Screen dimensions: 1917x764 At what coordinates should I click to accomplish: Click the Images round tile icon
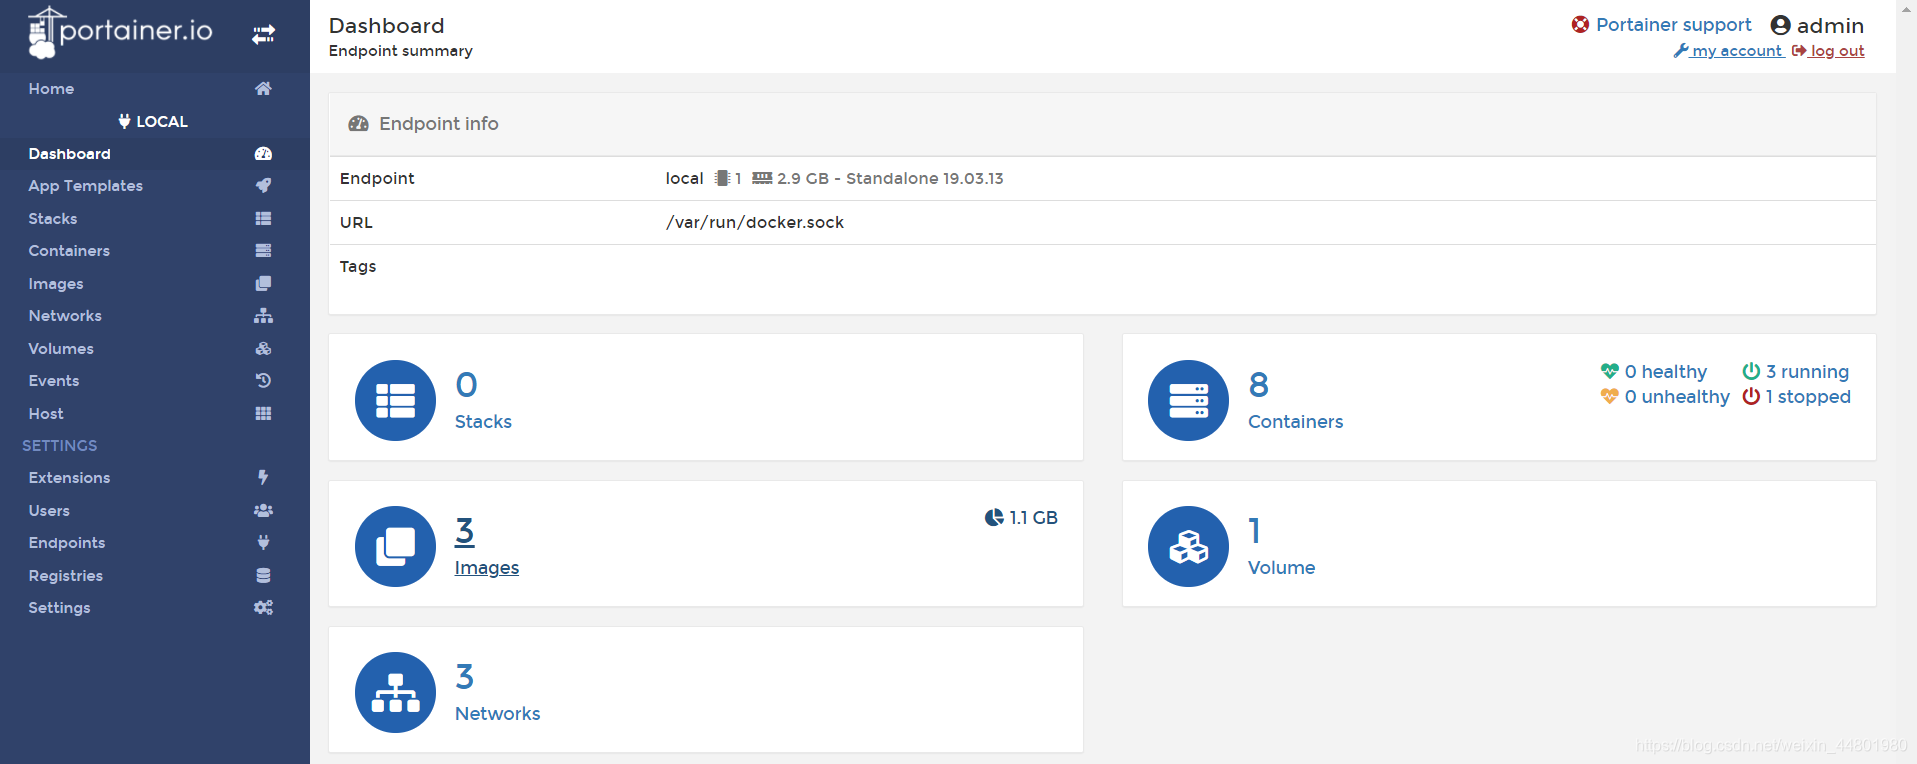(x=395, y=546)
